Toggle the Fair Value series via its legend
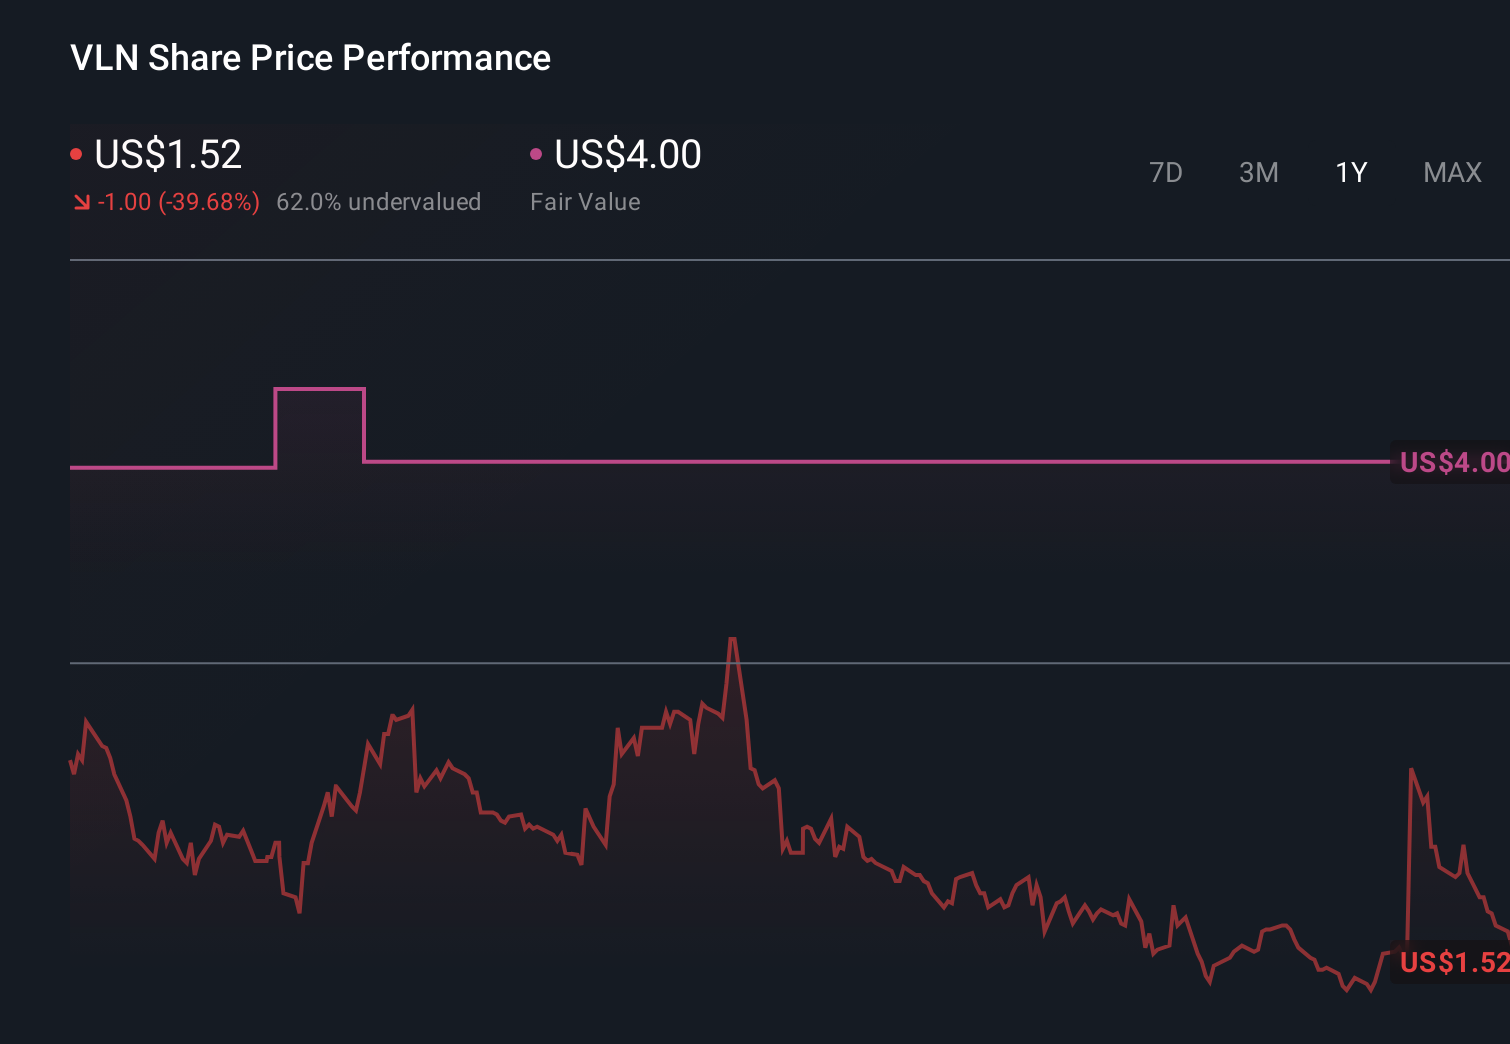1510x1044 pixels. click(x=625, y=154)
